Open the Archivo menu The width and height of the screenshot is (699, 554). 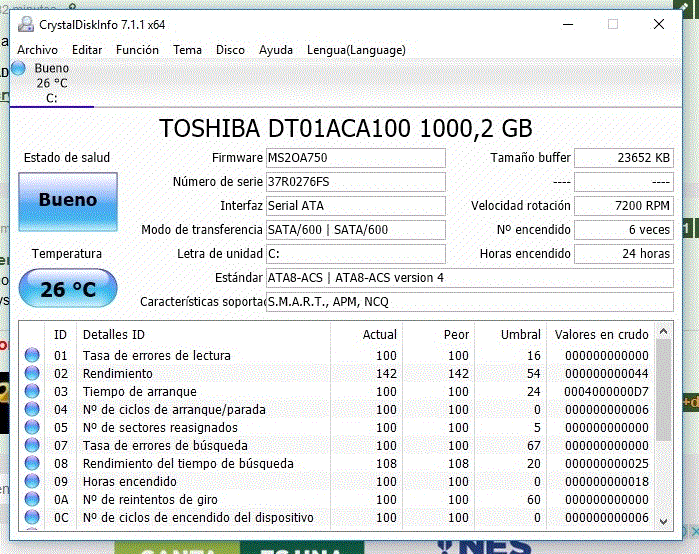[x=37, y=50]
